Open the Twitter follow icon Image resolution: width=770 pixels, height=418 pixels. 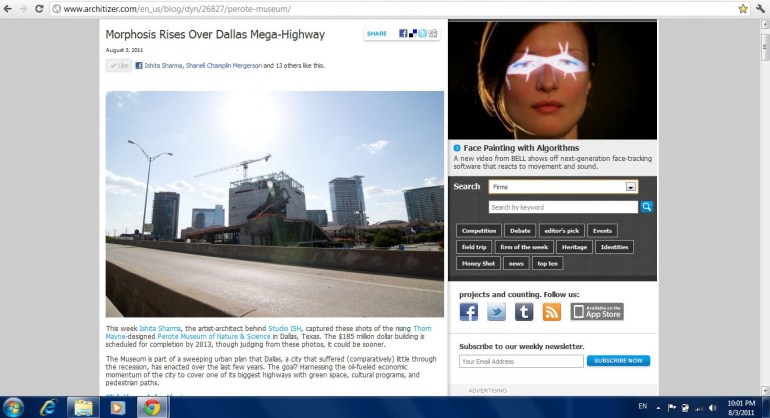tap(496, 312)
